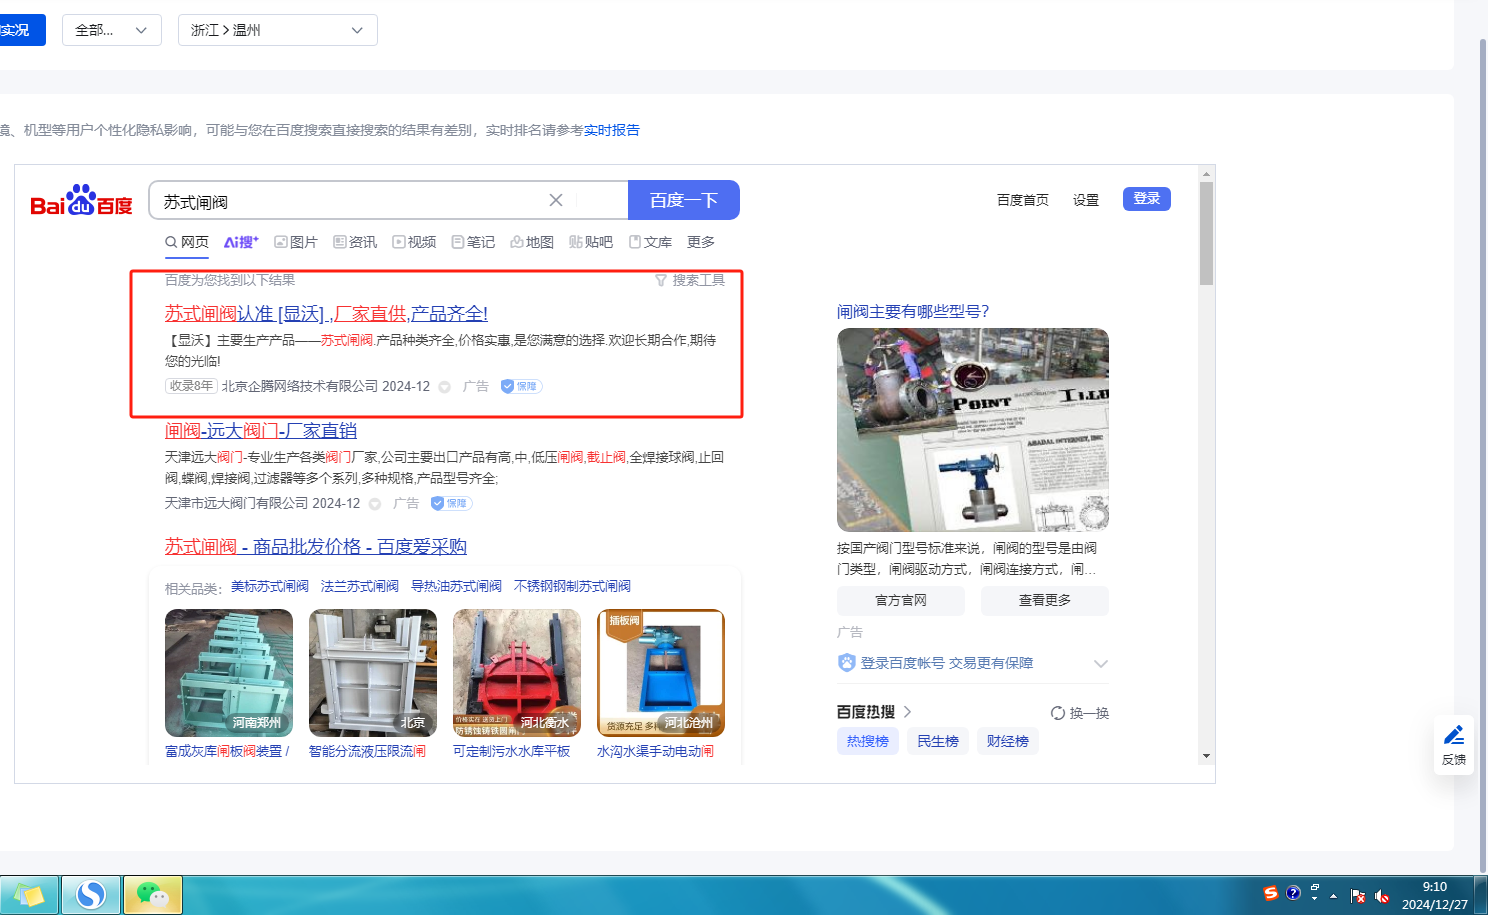The height and width of the screenshot is (915, 1488).
Task: Open WeChat from the taskbar
Action: (153, 895)
